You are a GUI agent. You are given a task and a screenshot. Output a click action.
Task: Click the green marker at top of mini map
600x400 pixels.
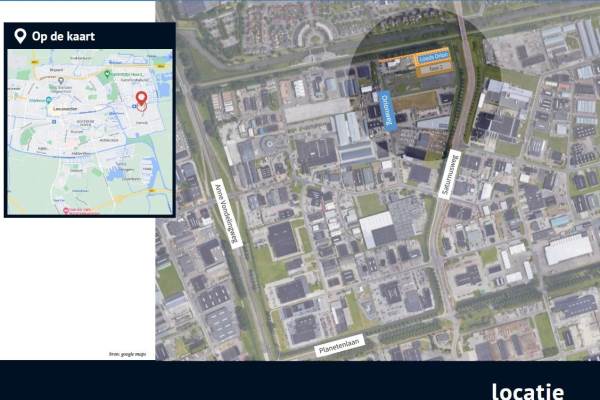coord(108,74)
